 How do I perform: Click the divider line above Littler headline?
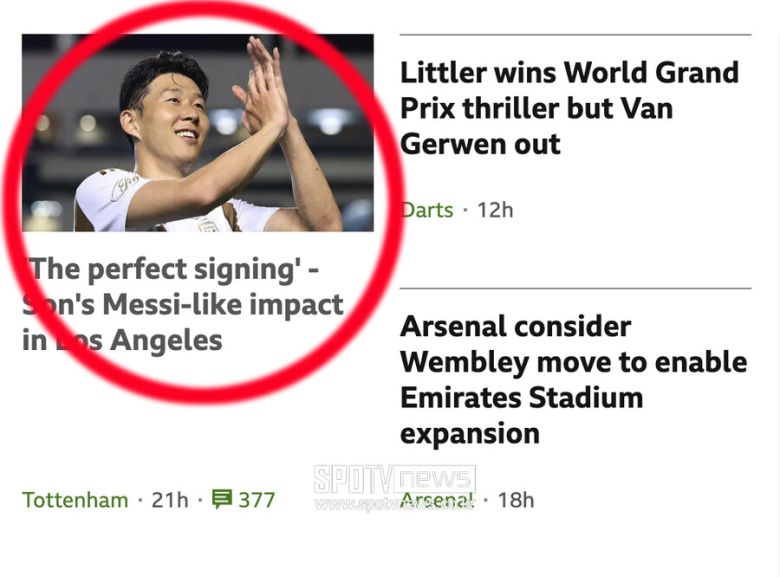[575, 35]
